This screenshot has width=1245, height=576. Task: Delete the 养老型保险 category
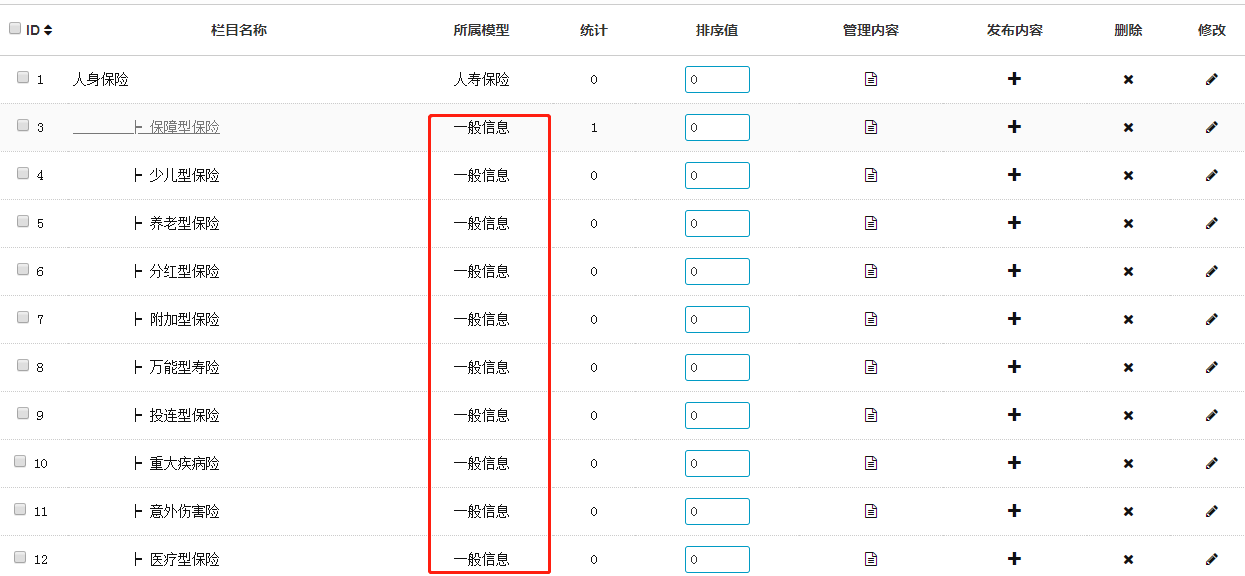pos(1128,223)
